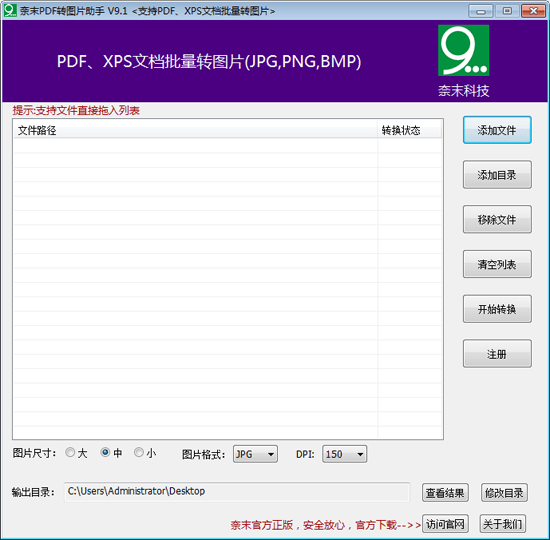Click the 提示:支持文件直接拖入列表 hint text

(x=76, y=111)
